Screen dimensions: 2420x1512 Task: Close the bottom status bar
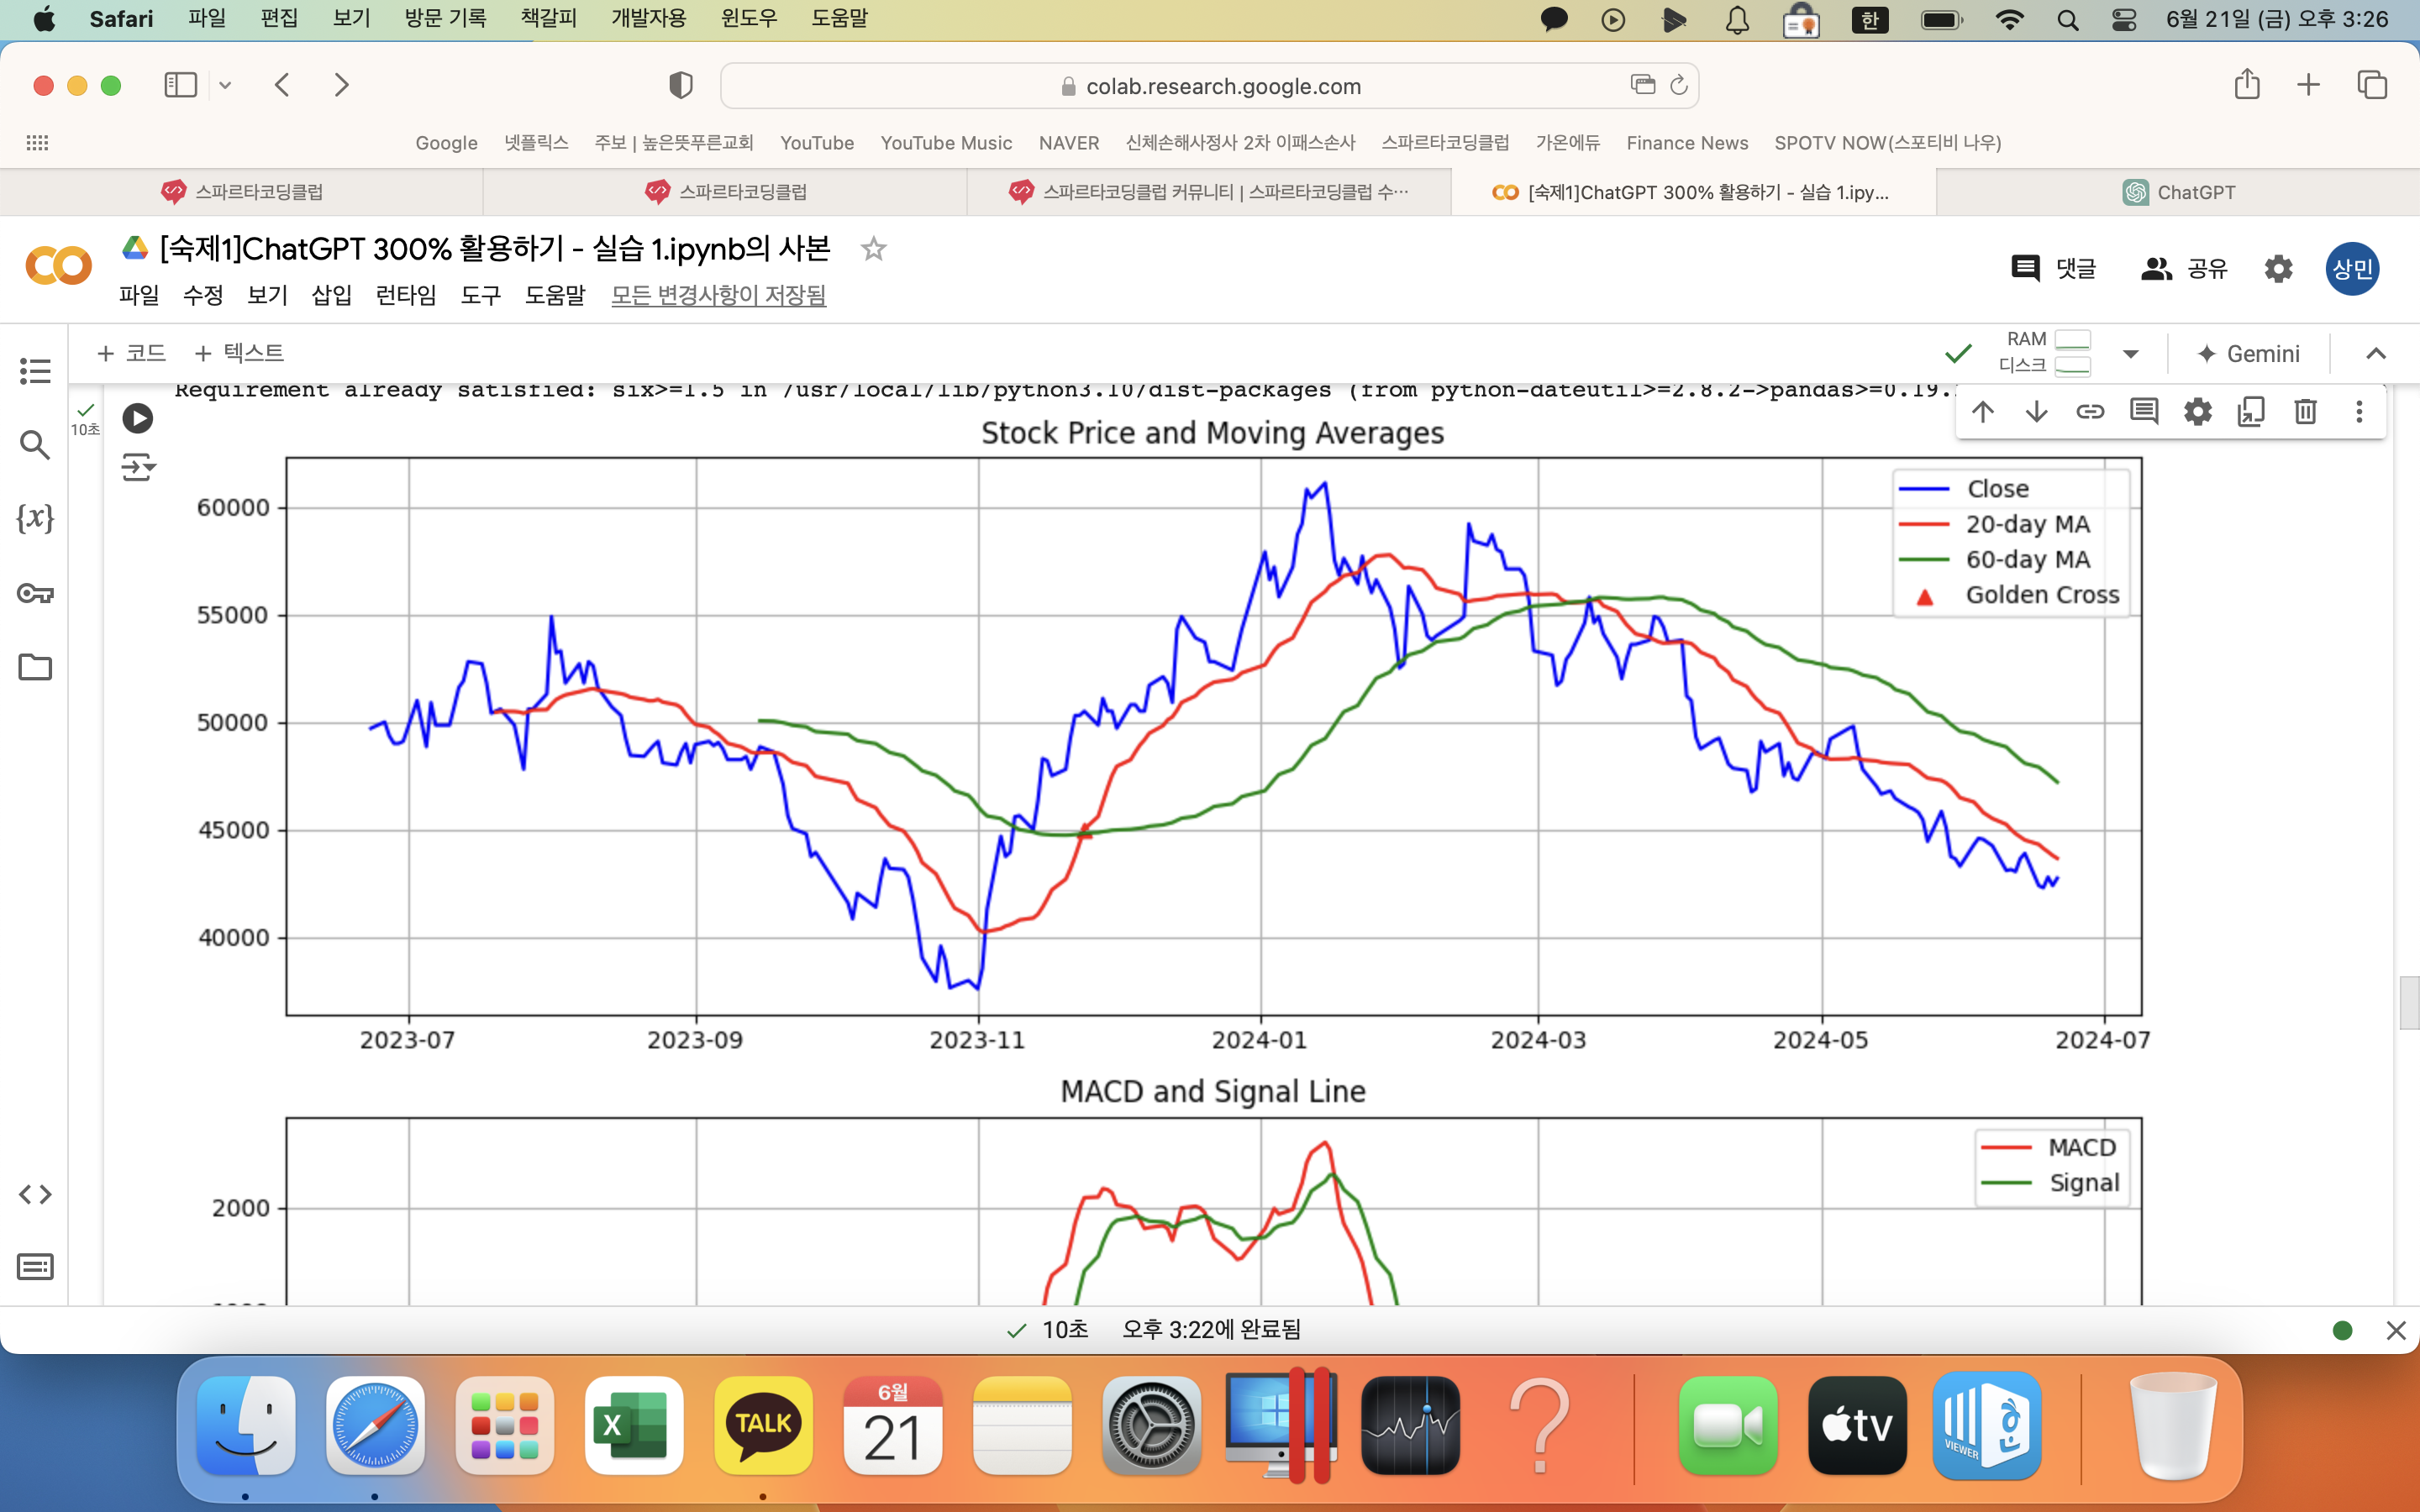2396,1330
